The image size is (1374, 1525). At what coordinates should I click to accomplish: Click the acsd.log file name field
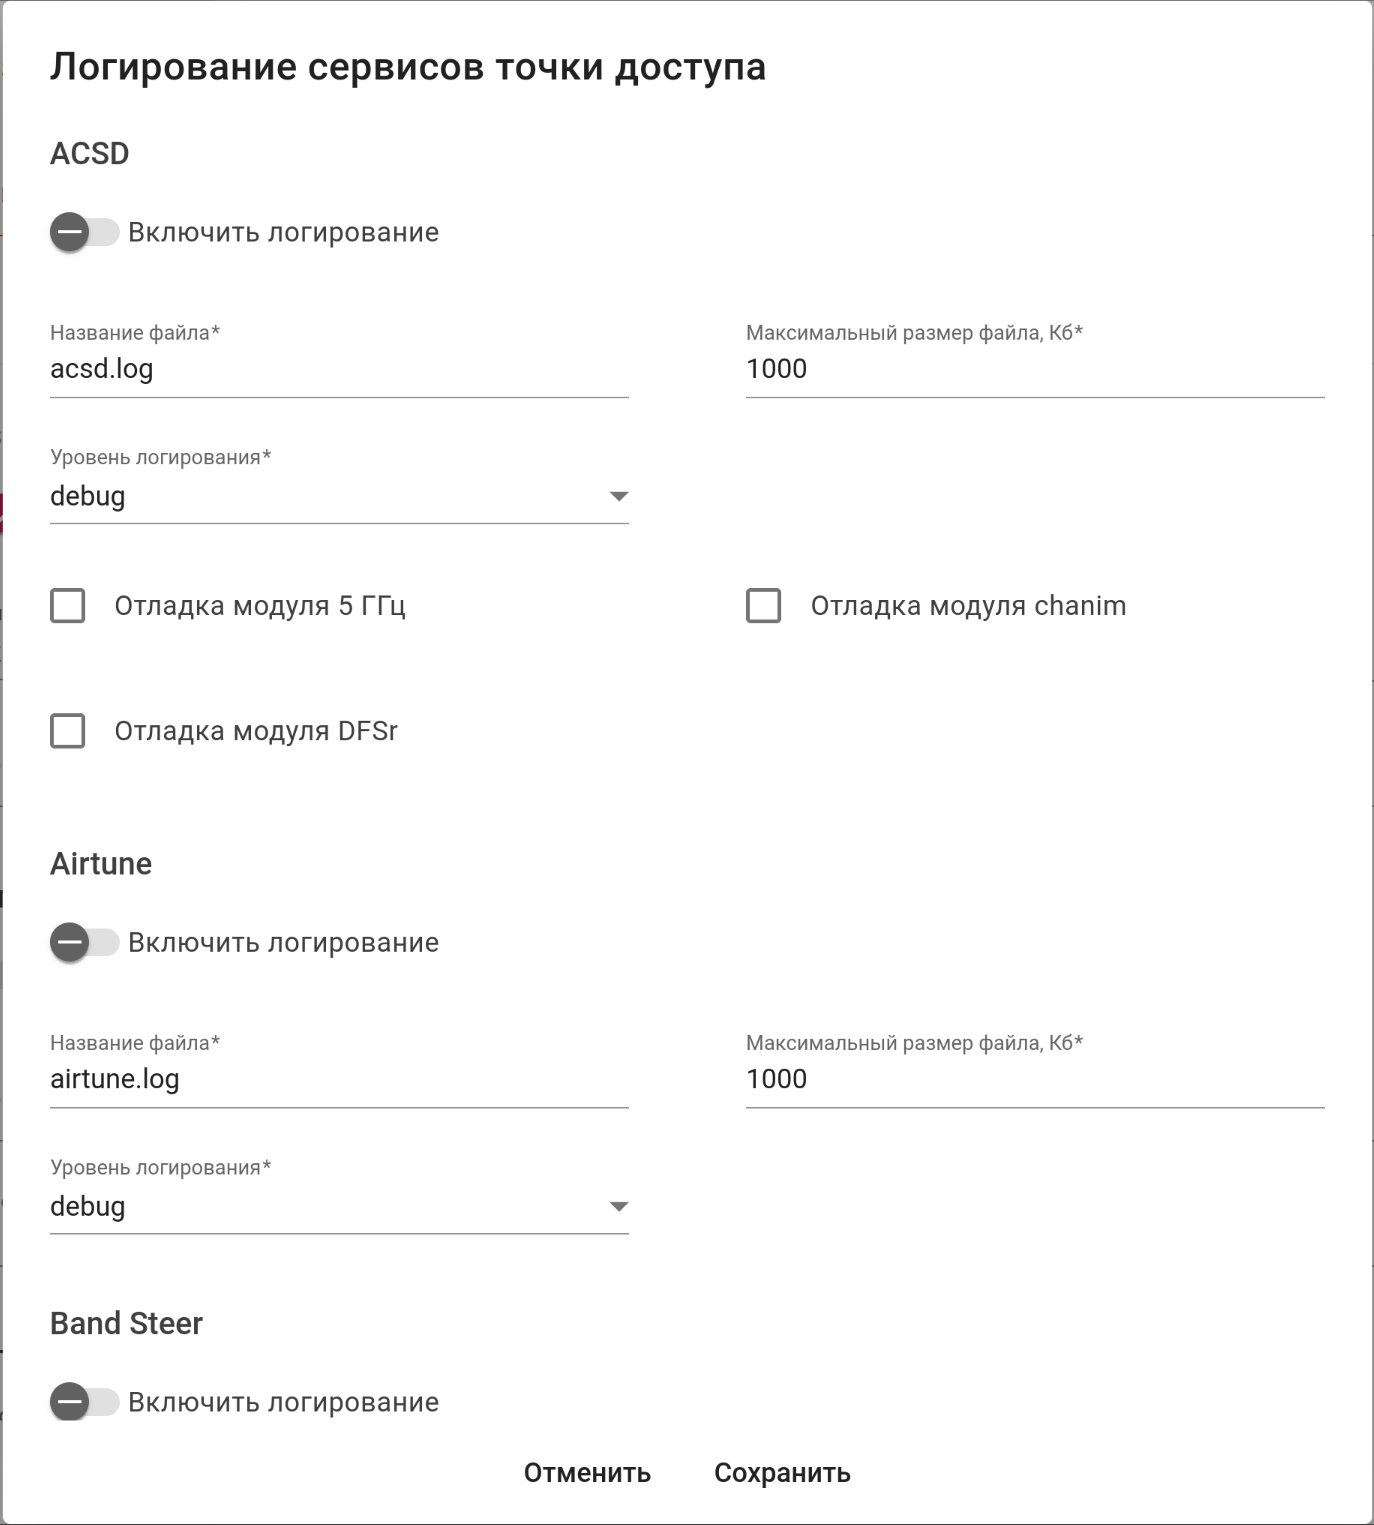pyautogui.click(x=339, y=370)
